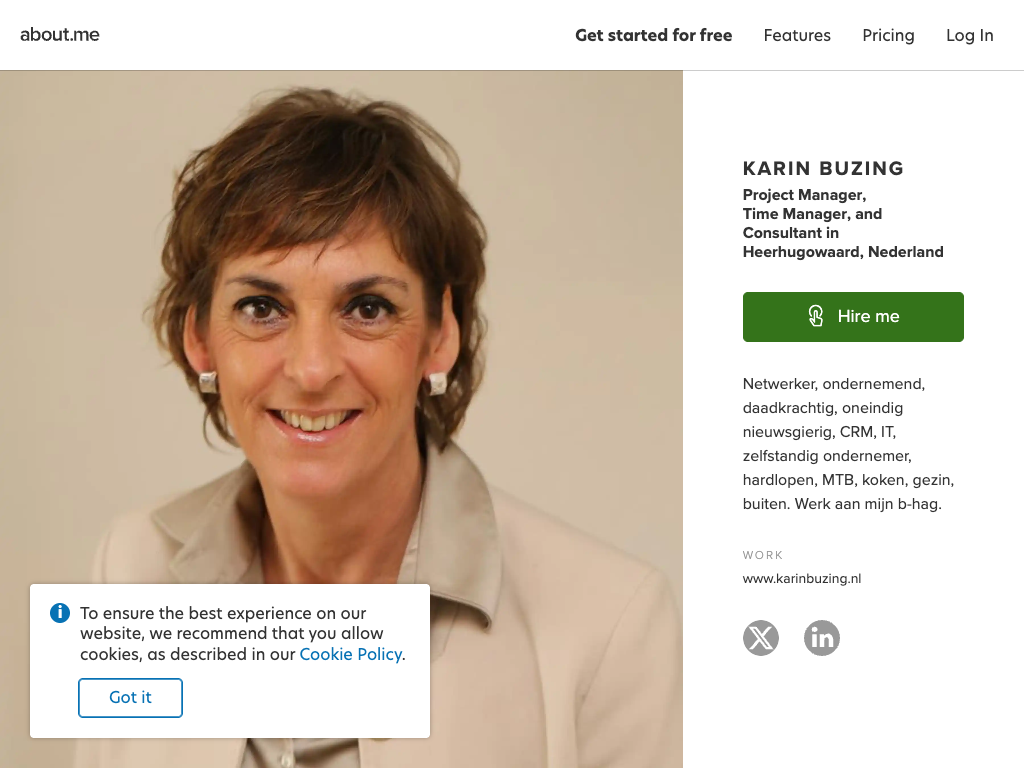The height and width of the screenshot is (768, 1024).
Task: Open the Features menu item
Action: [797, 35]
